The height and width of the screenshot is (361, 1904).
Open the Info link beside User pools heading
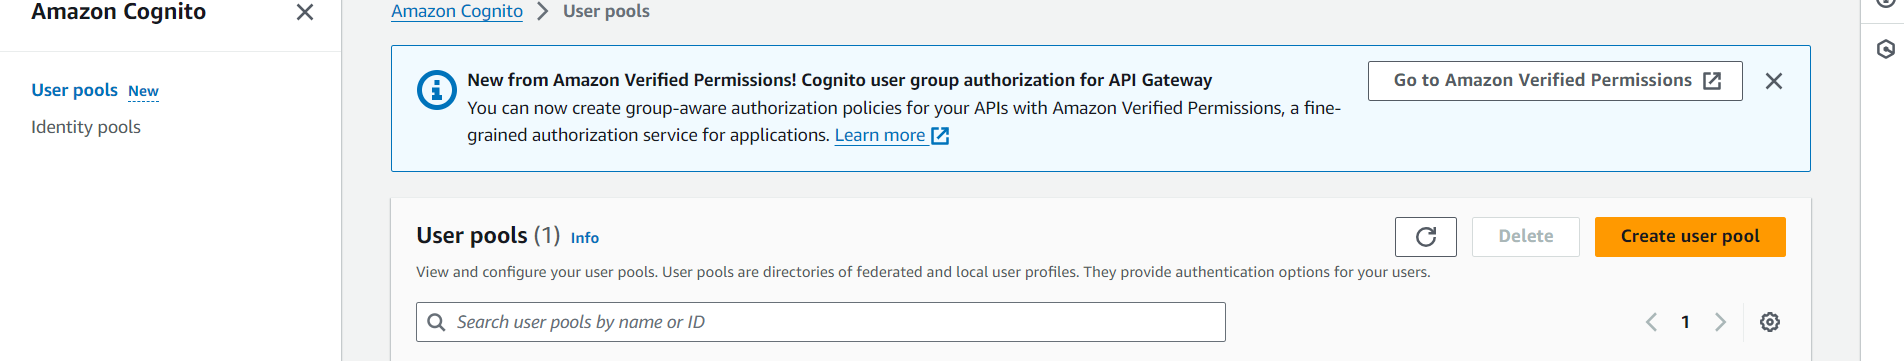[585, 238]
